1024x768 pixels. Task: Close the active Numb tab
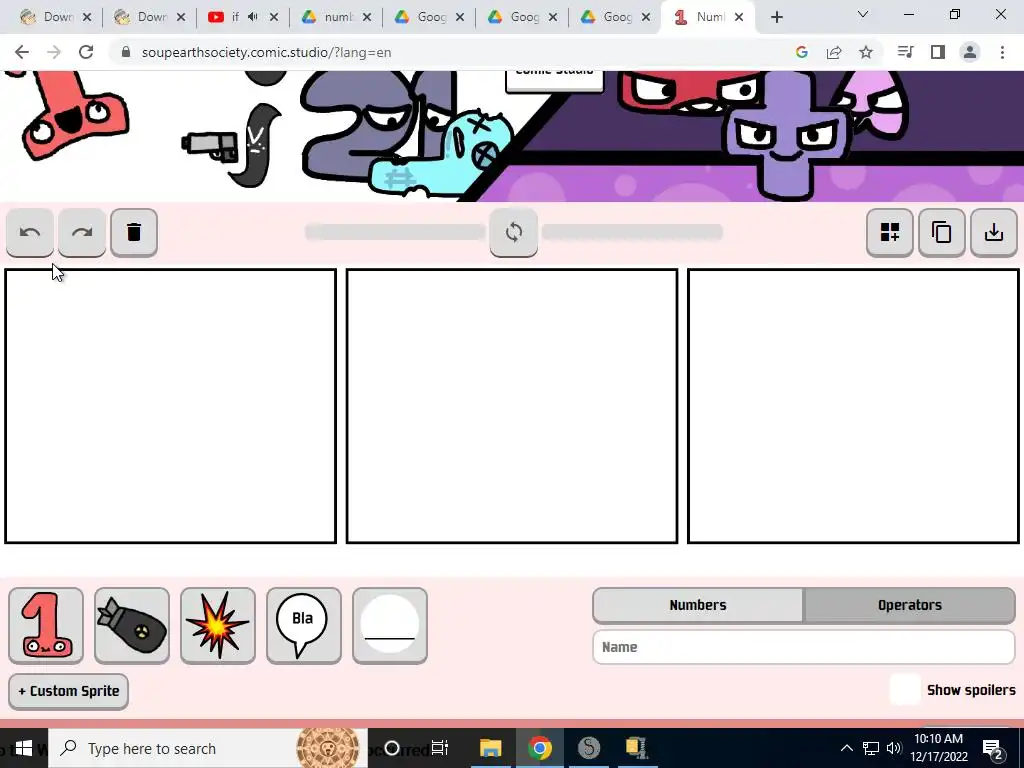pyautogui.click(x=739, y=18)
